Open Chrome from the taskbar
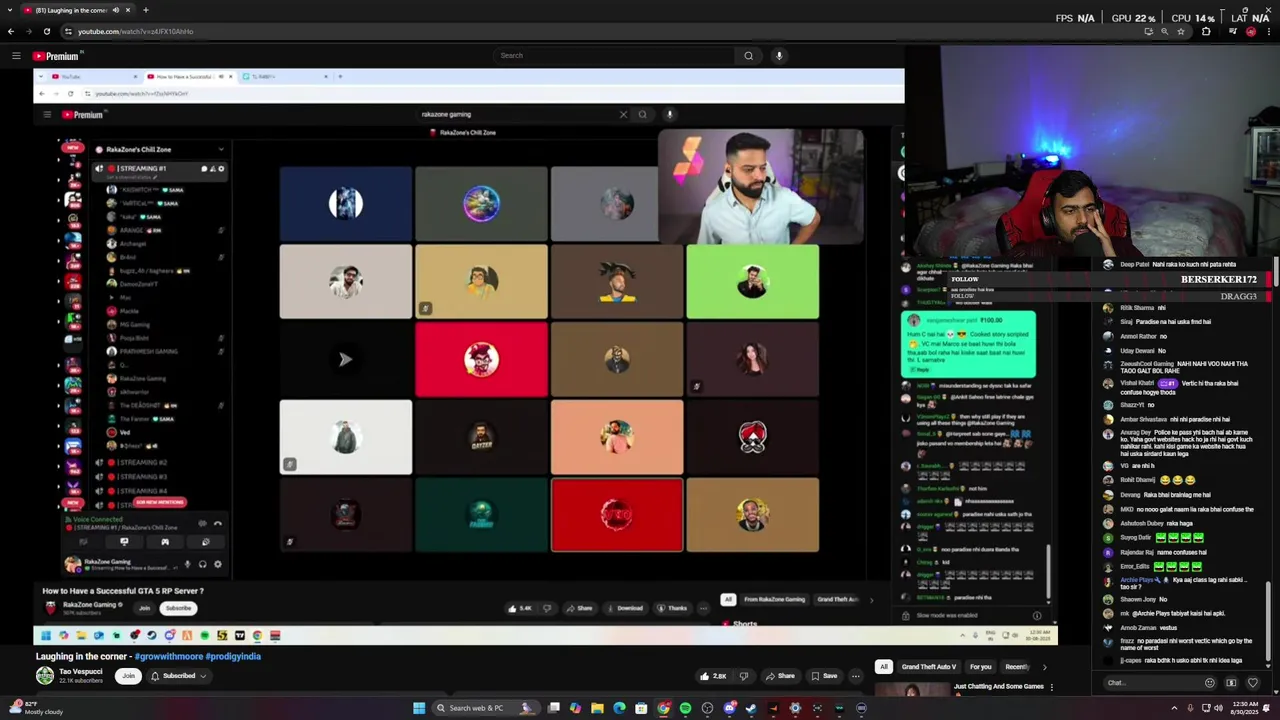 pyautogui.click(x=663, y=709)
